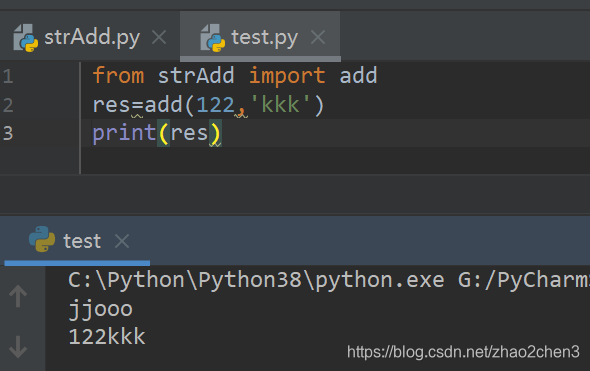
Task: Click 'res' inside the print call
Action: coord(189,134)
